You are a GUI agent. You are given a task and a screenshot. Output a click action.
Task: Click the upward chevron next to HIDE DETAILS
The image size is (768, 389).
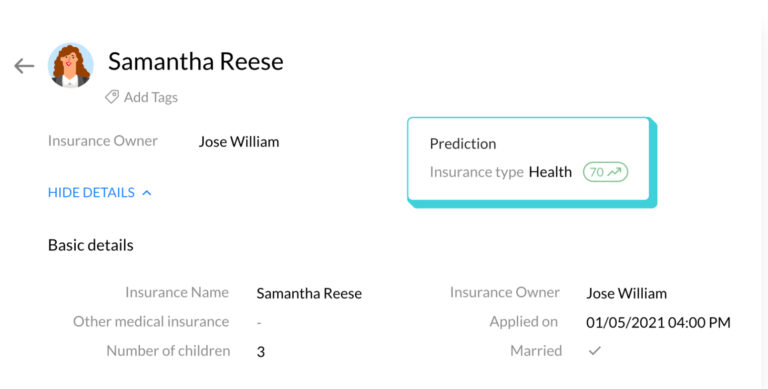[146, 193]
